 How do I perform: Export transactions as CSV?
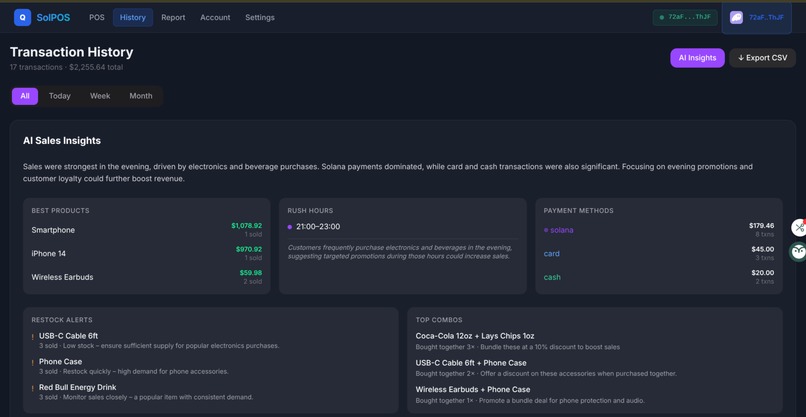tap(762, 58)
